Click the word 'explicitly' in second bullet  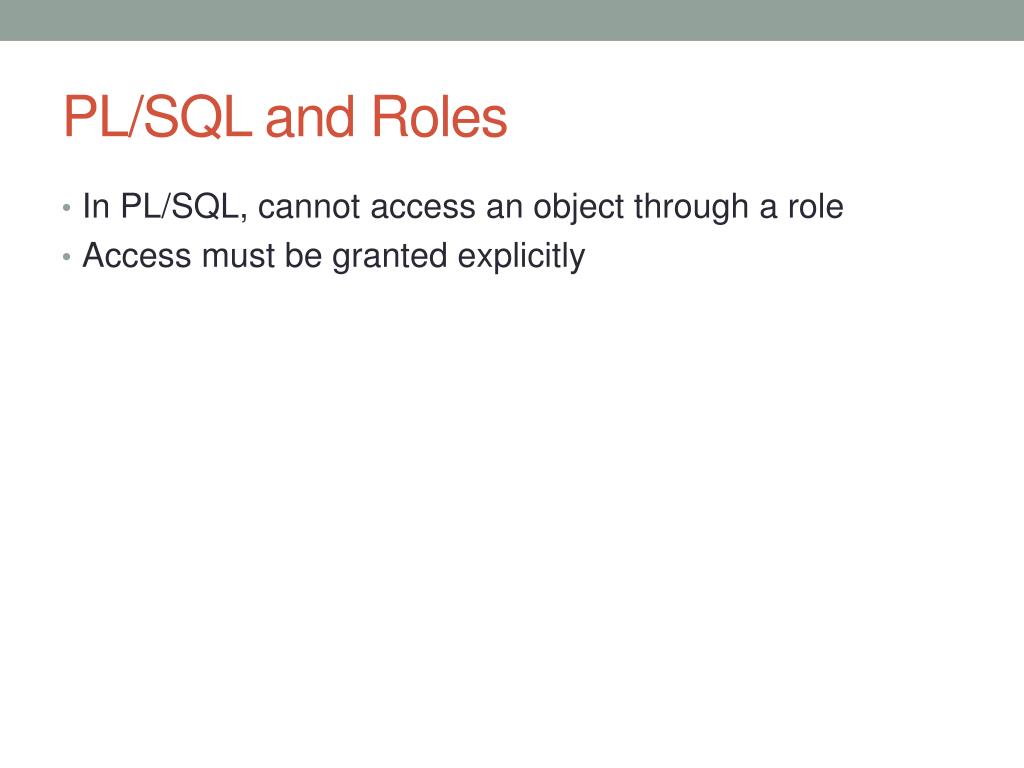pos(521,258)
